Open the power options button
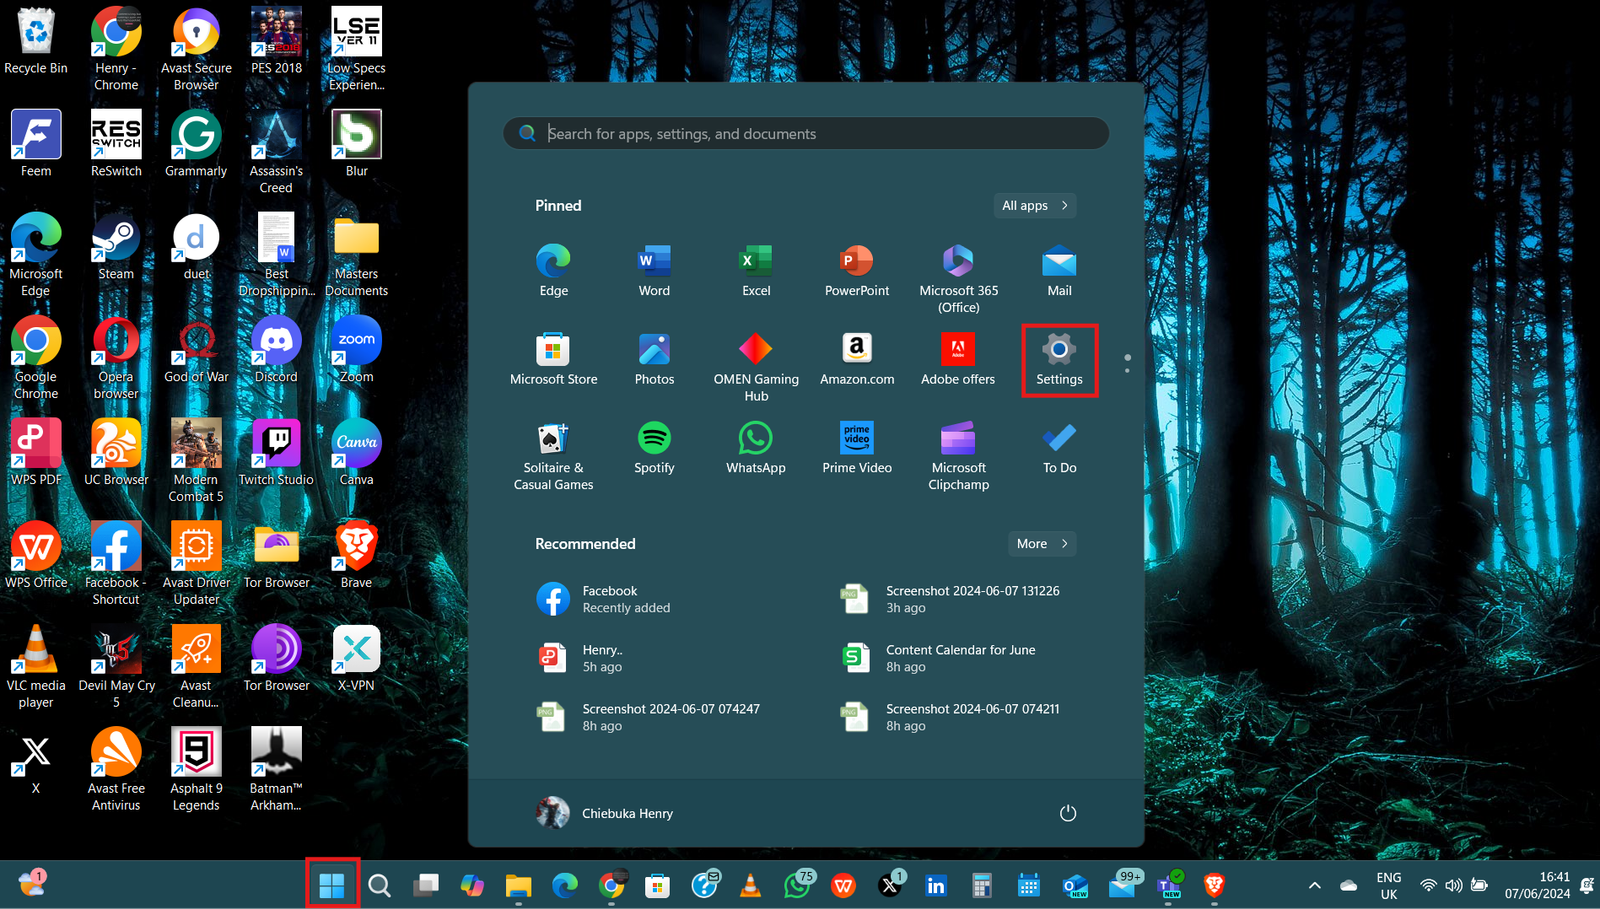 click(x=1067, y=813)
